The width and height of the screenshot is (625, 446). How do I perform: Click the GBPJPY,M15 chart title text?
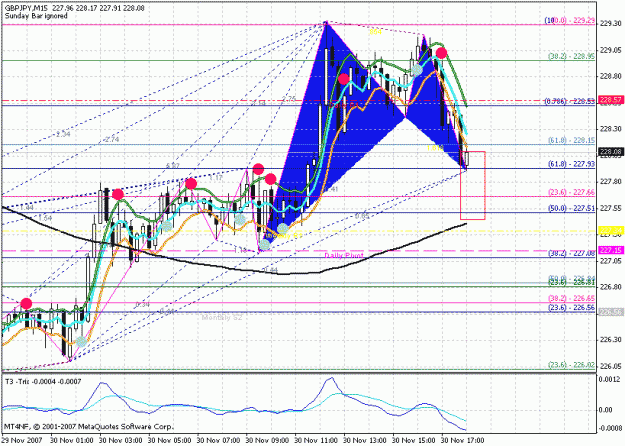74,8
